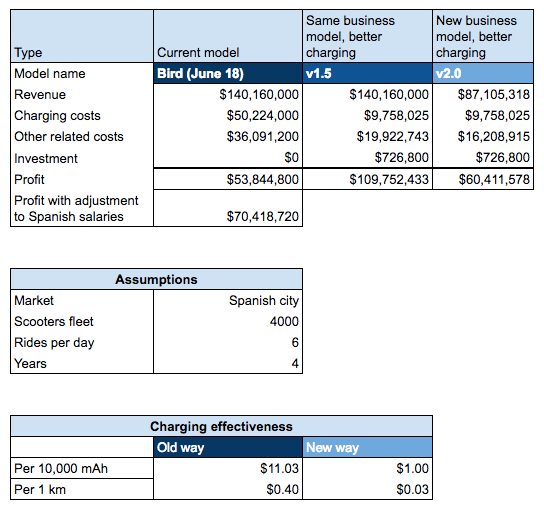Select the 'Assumptions' table header
544x511 pixels.
[156, 279]
